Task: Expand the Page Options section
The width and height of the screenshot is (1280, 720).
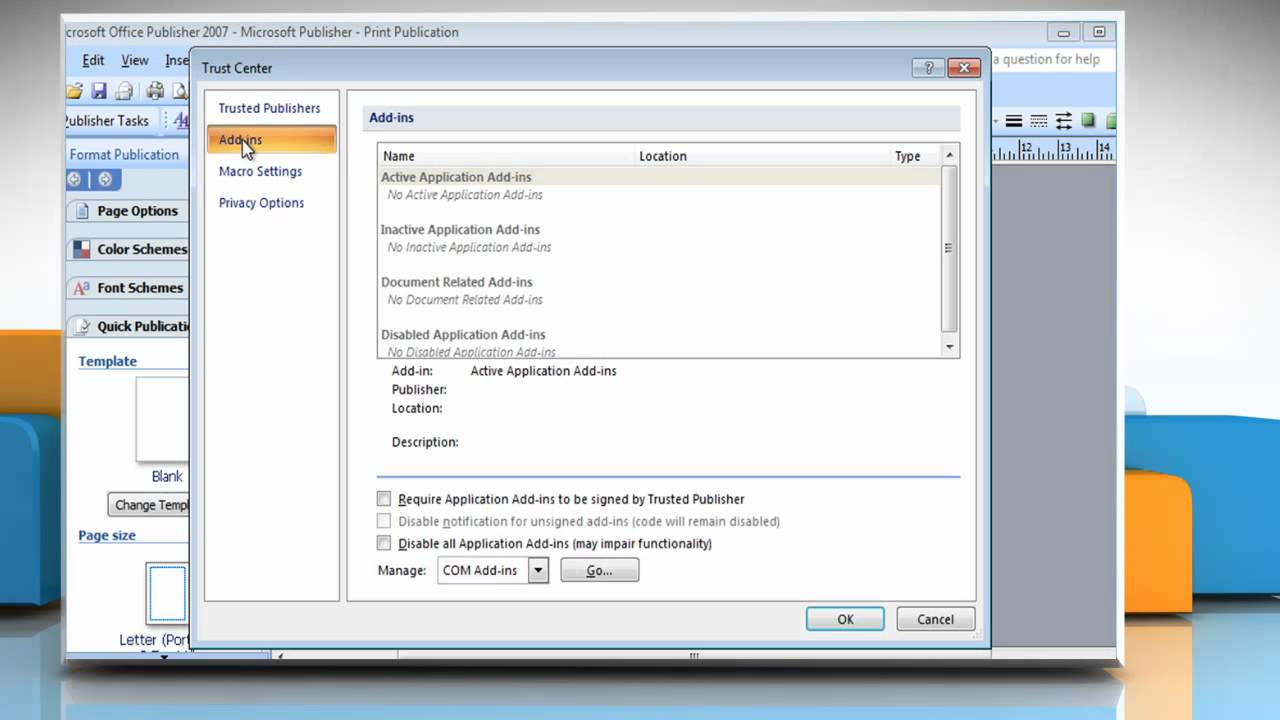Action: [128, 211]
